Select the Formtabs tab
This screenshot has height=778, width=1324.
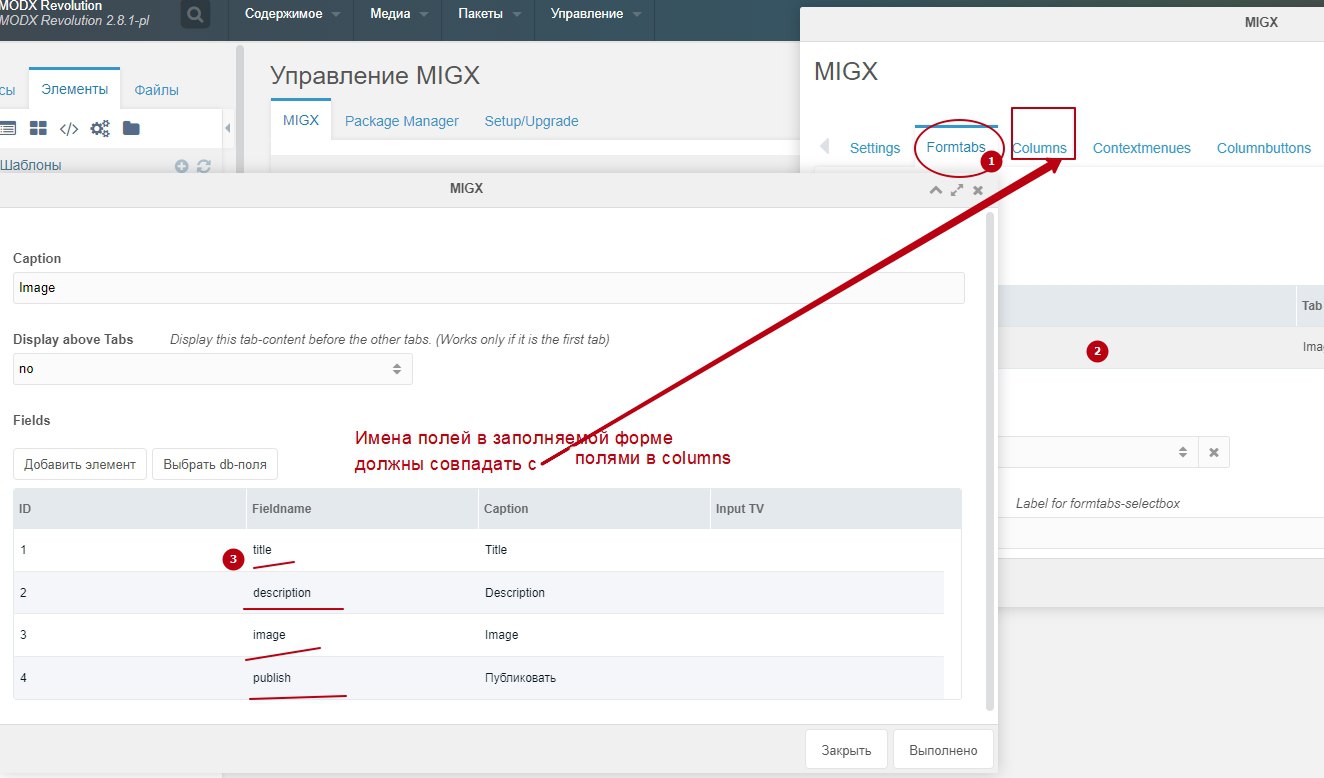956,147
